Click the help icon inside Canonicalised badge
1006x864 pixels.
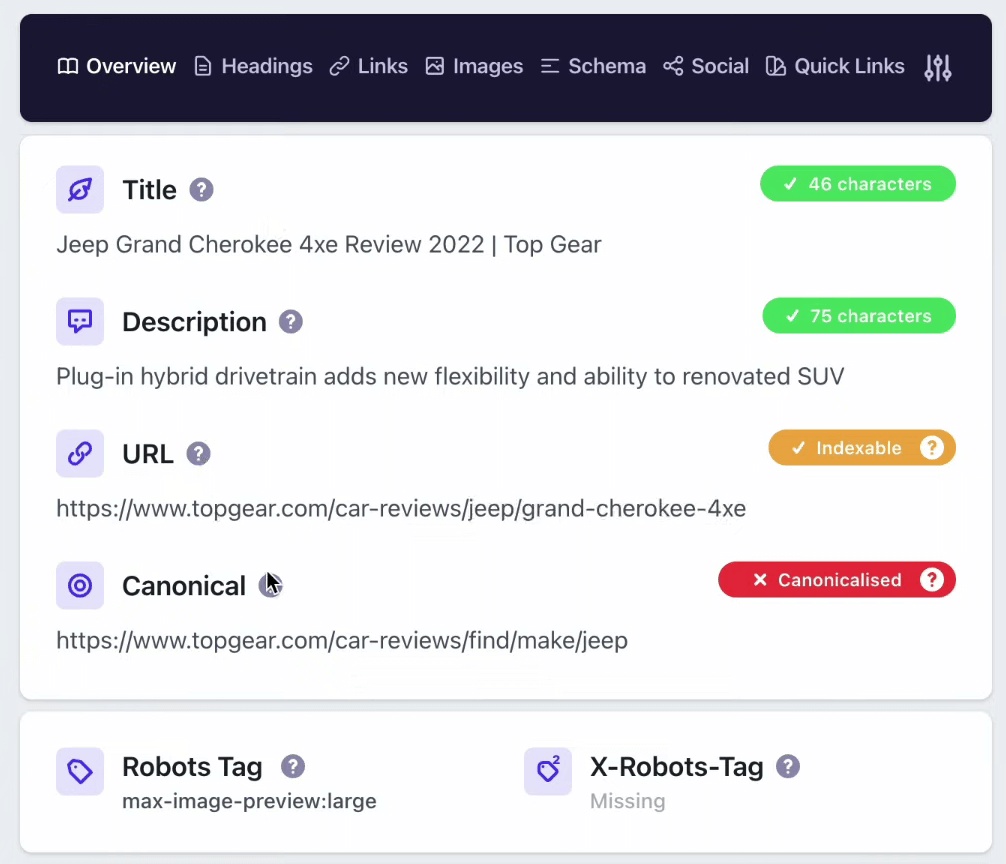932,580
